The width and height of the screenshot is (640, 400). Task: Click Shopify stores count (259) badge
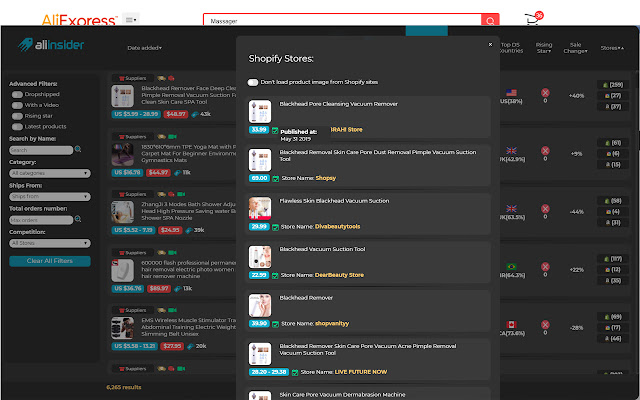pos(613,85)
